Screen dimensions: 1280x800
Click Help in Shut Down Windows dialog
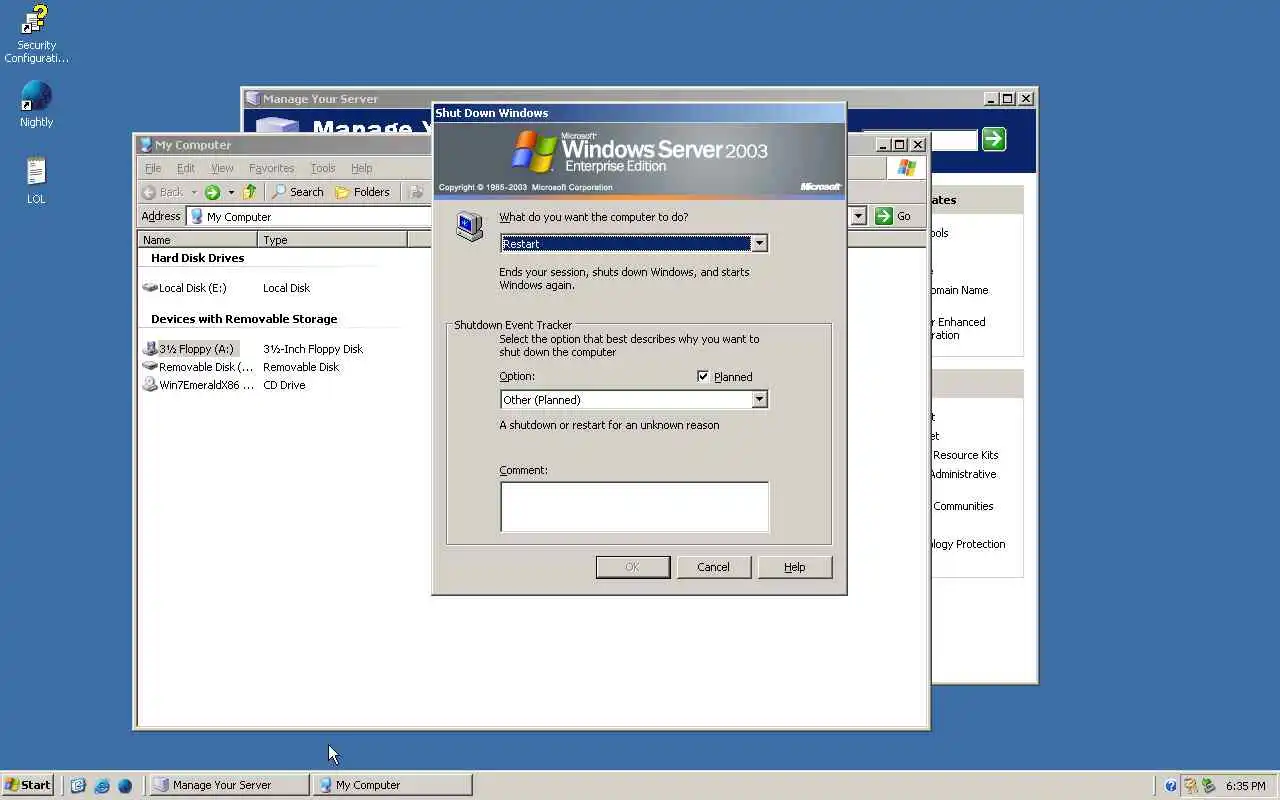[x=794, y=567]
